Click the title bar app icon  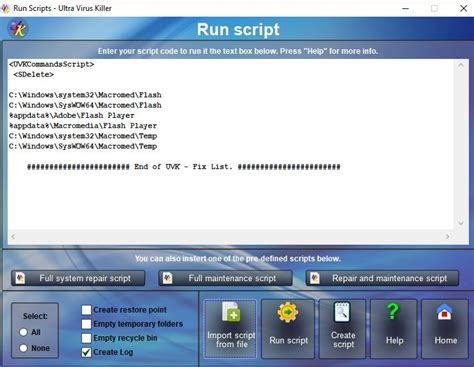5,8
